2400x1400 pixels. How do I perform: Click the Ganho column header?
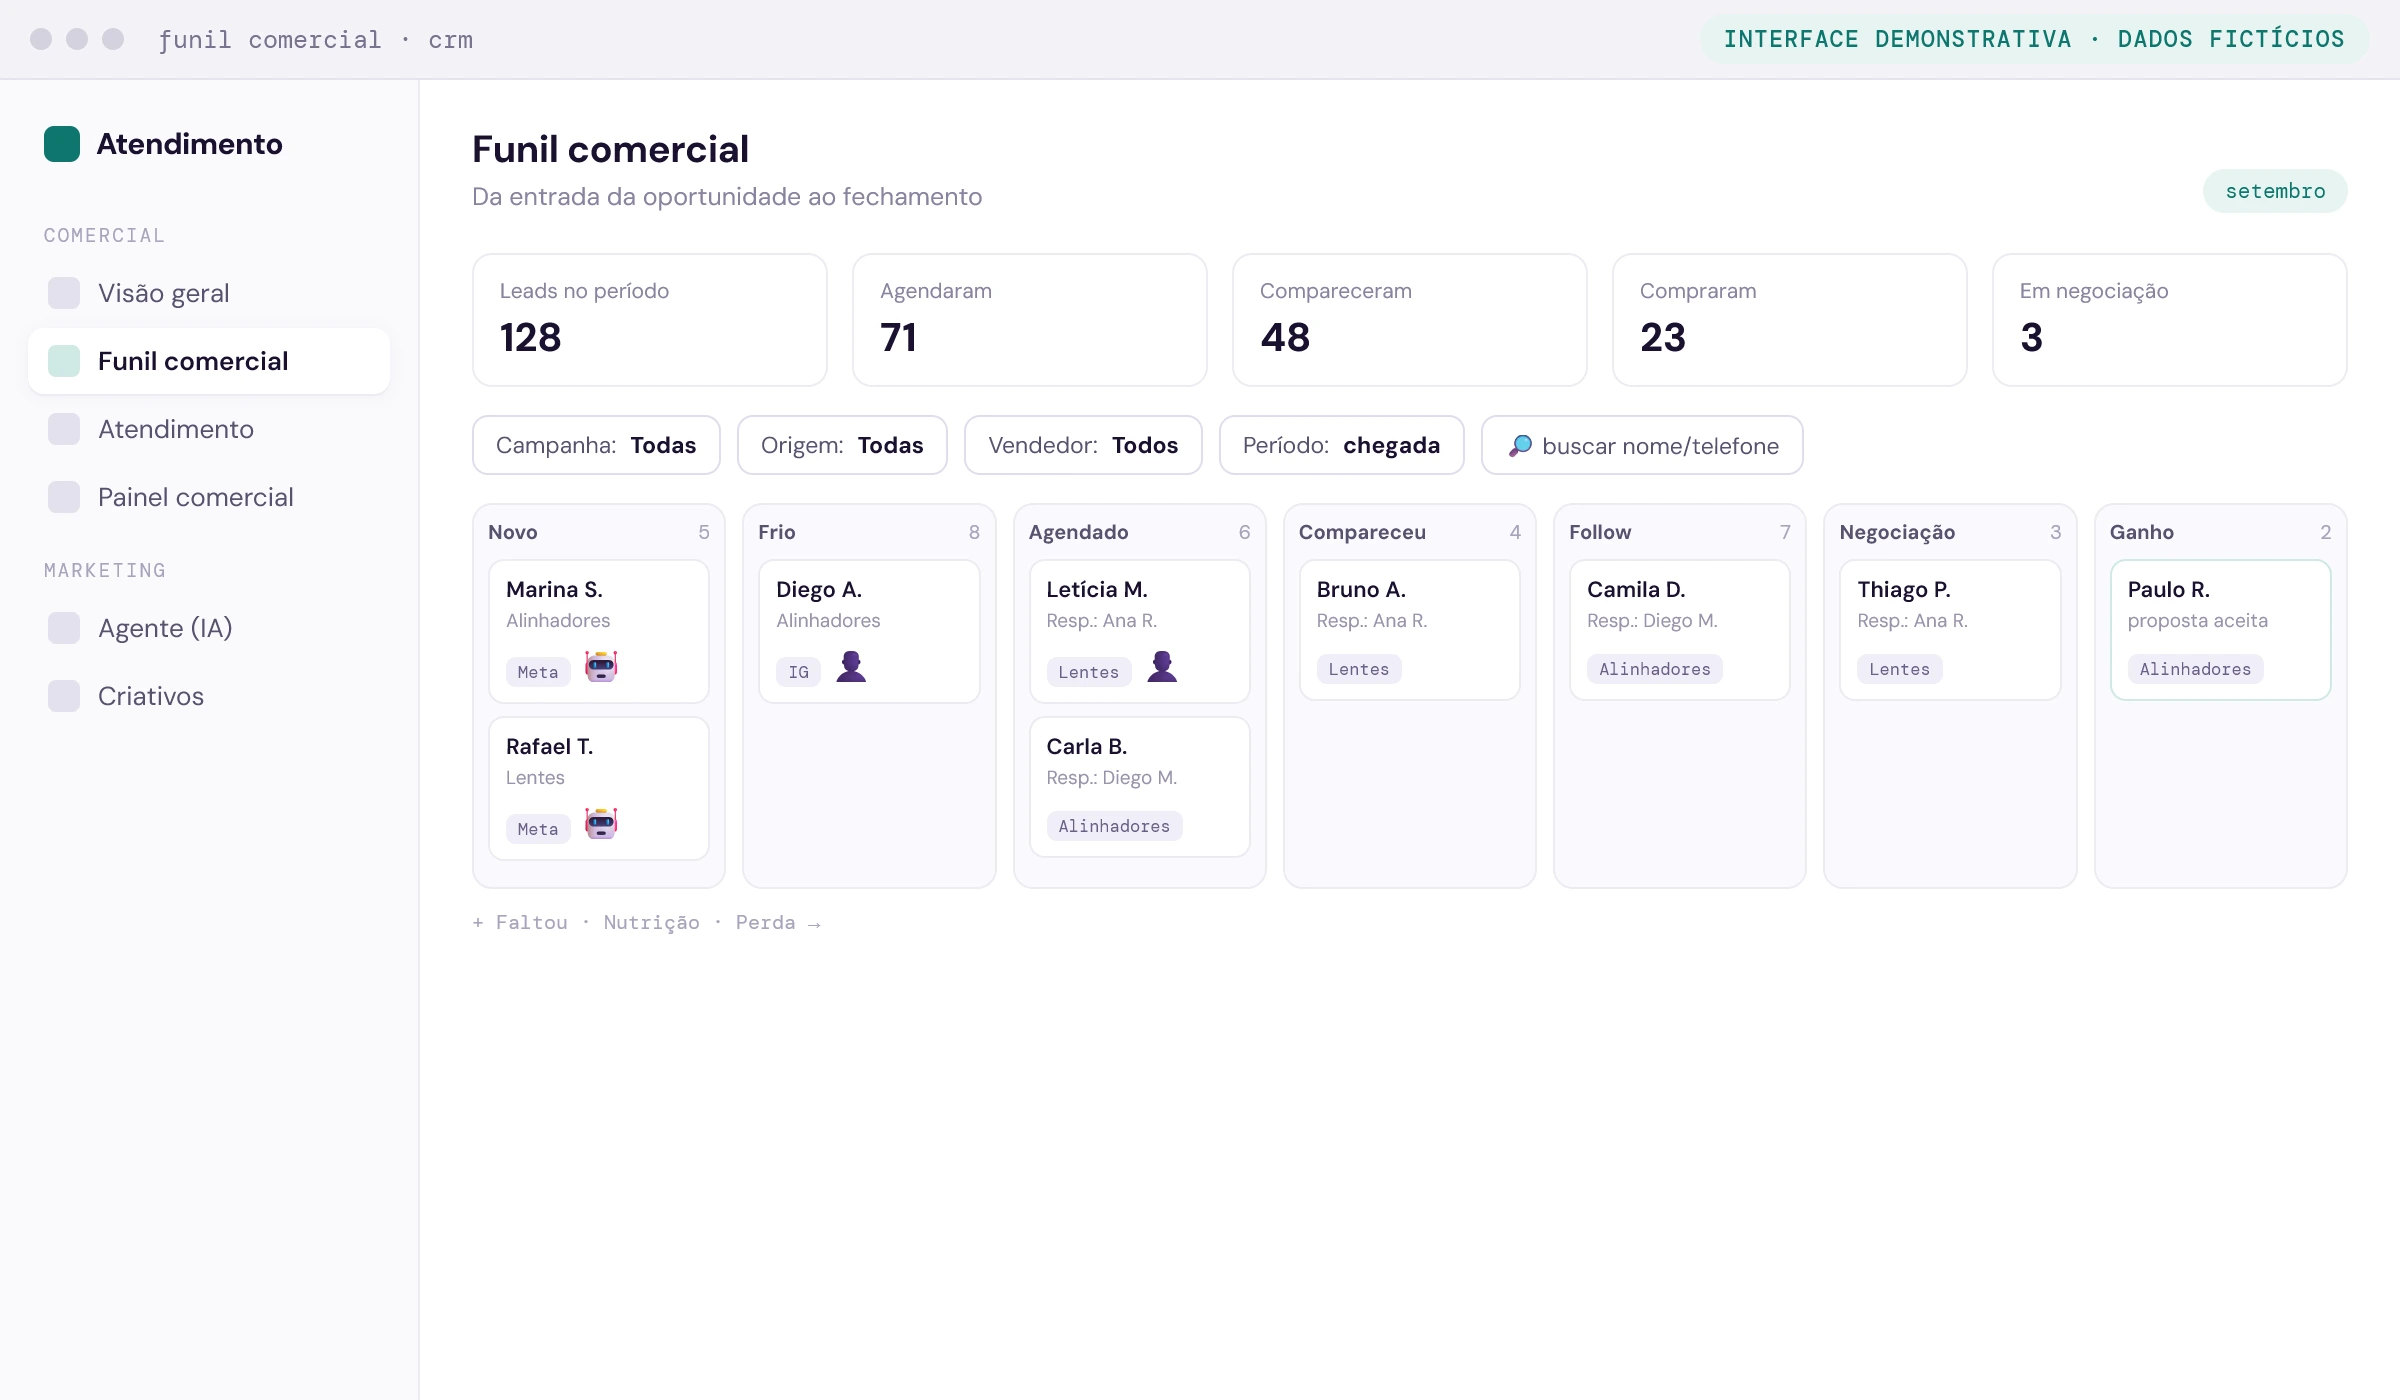2220,532
